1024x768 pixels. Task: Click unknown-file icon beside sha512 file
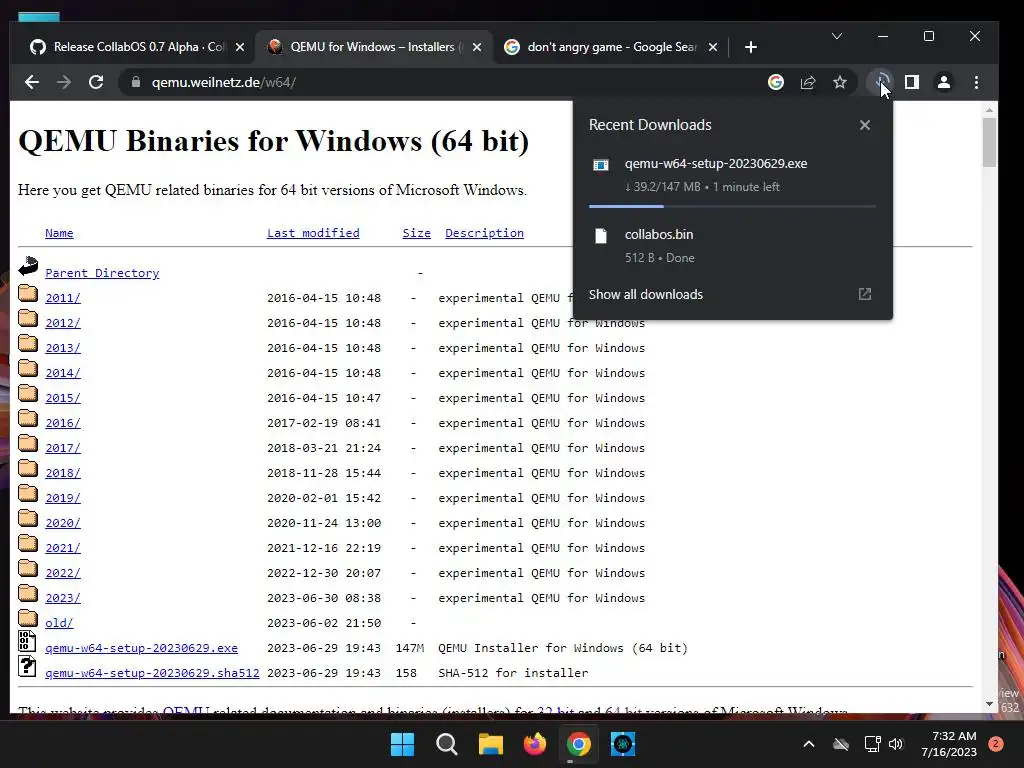pos(27,667)
